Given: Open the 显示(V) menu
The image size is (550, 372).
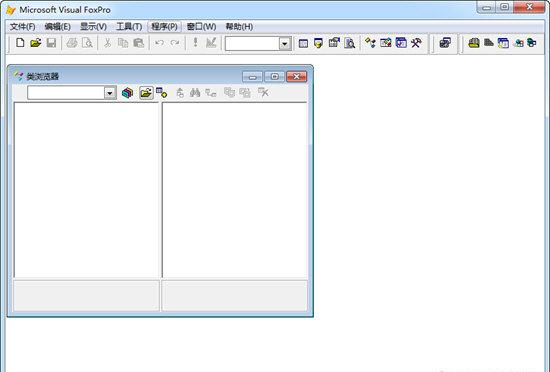Looking at the screenshot, I should [x=93, y=27].
